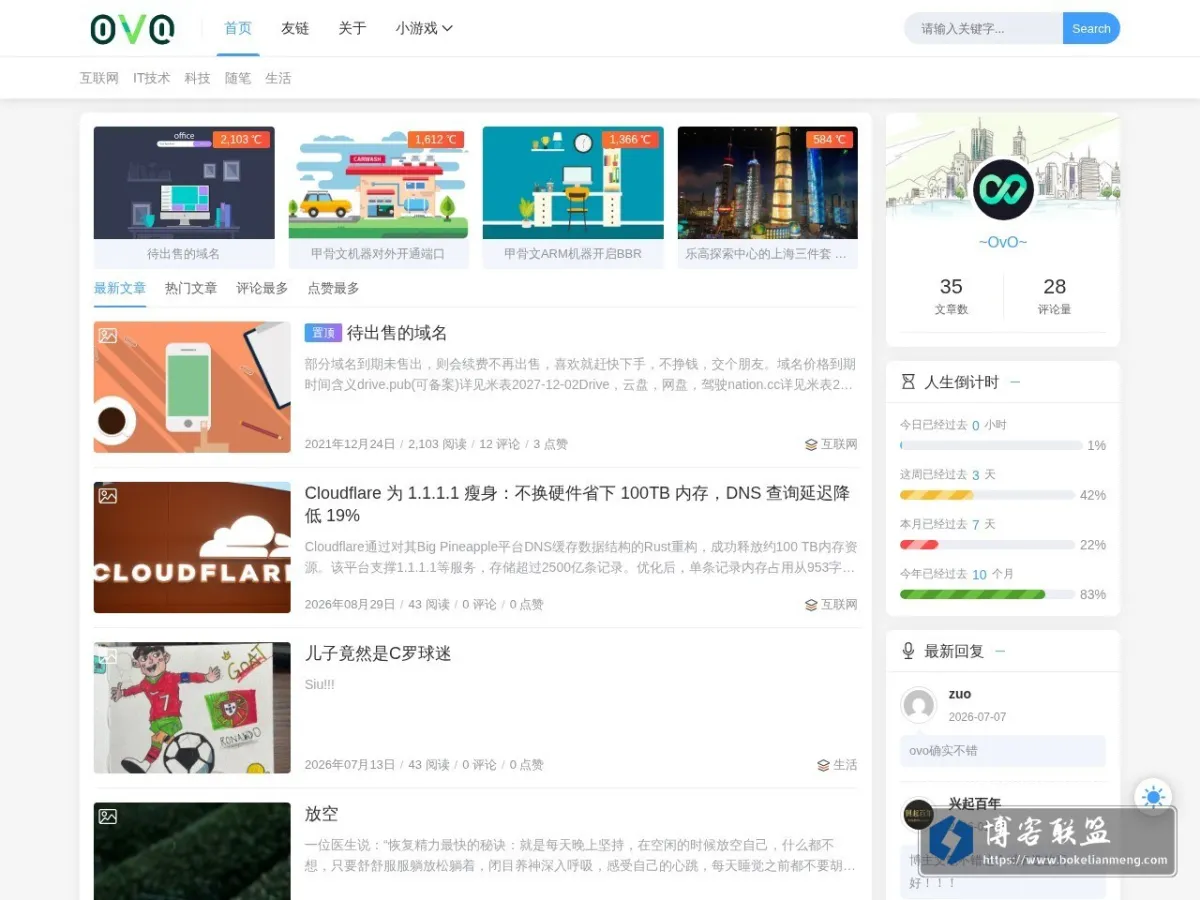Click the hourglass icon beside 人生倒计时
The height and width of the screenshot is (900, 1200).
pyautogui.click(x=908, y=382)
